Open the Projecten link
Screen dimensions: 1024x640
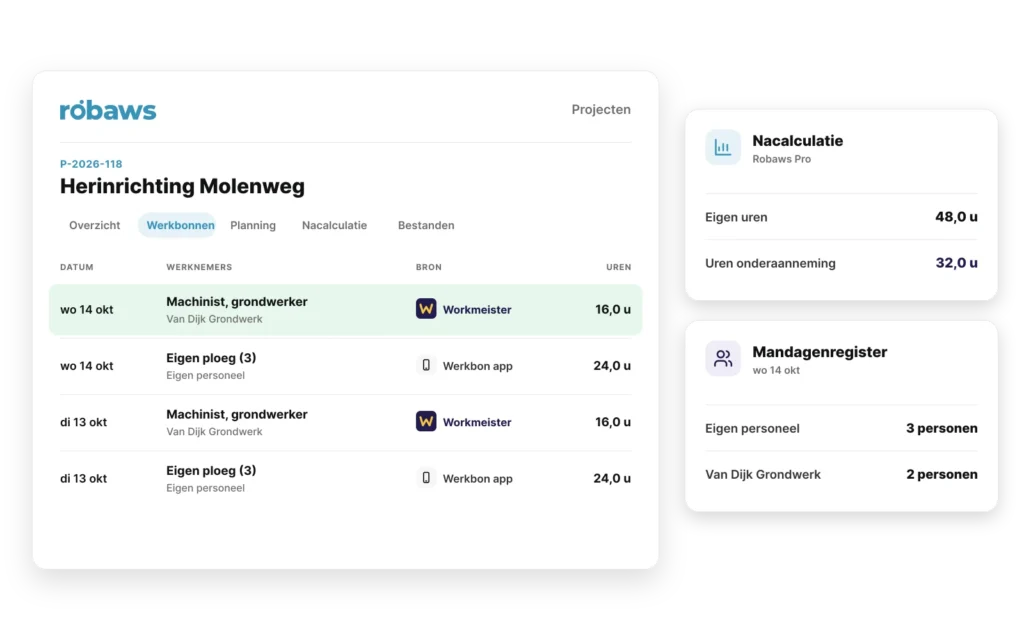tap(601, 110)
